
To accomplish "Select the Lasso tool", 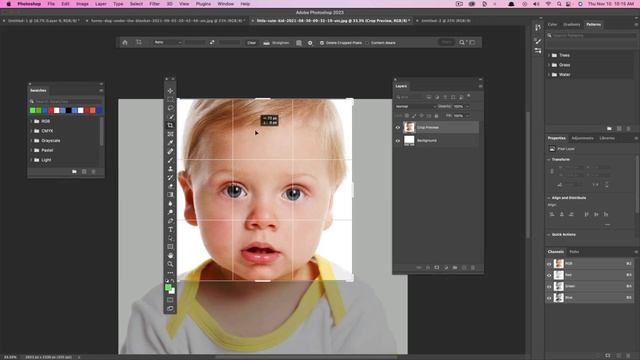I will coord(170,108).
